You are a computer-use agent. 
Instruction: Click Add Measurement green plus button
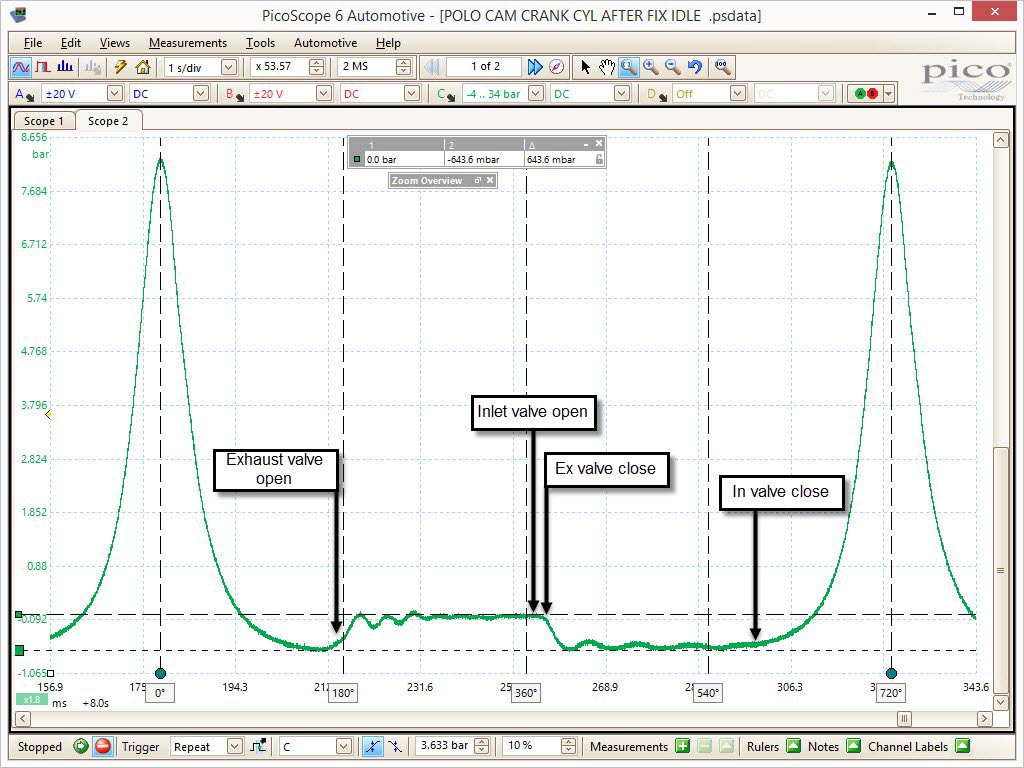(682, 746)
